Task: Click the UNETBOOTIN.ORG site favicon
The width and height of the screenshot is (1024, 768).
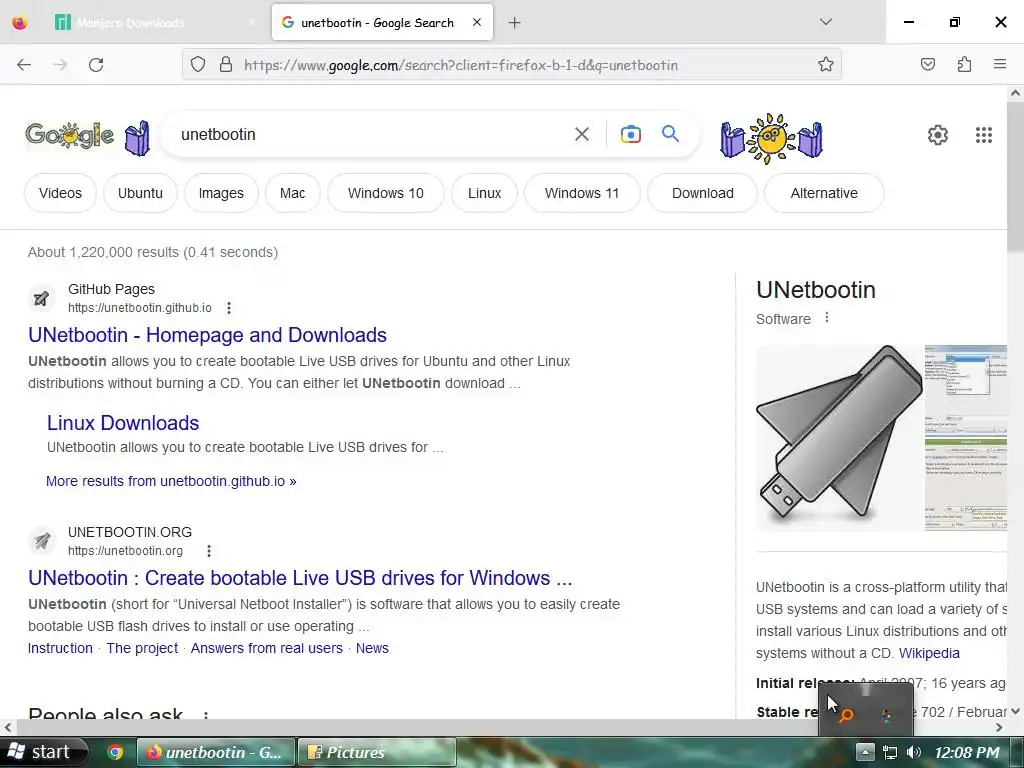Action: pos(42,541)
